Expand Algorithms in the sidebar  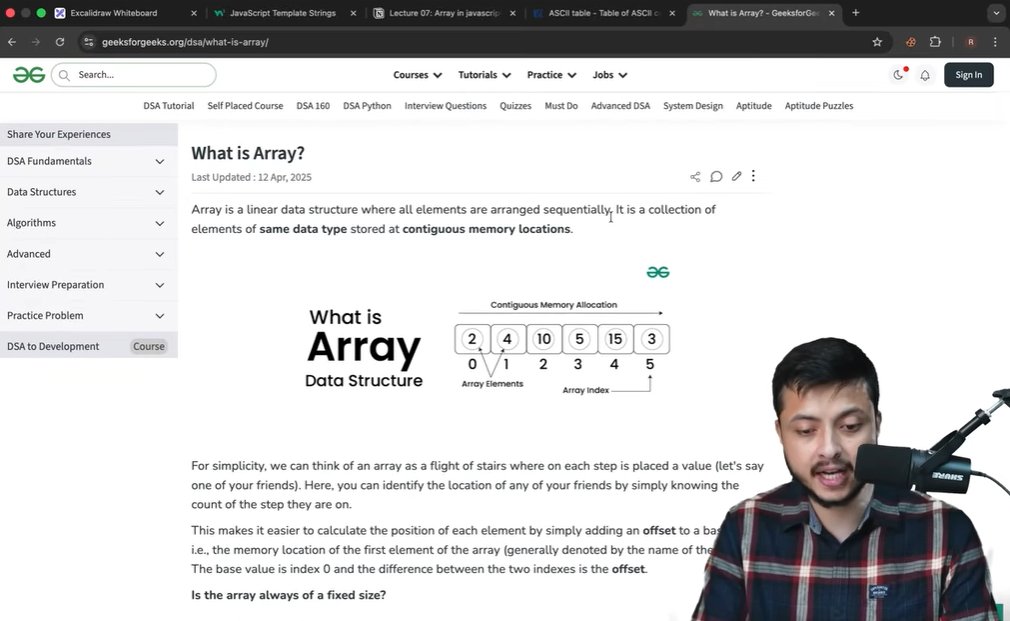(88, 223)
